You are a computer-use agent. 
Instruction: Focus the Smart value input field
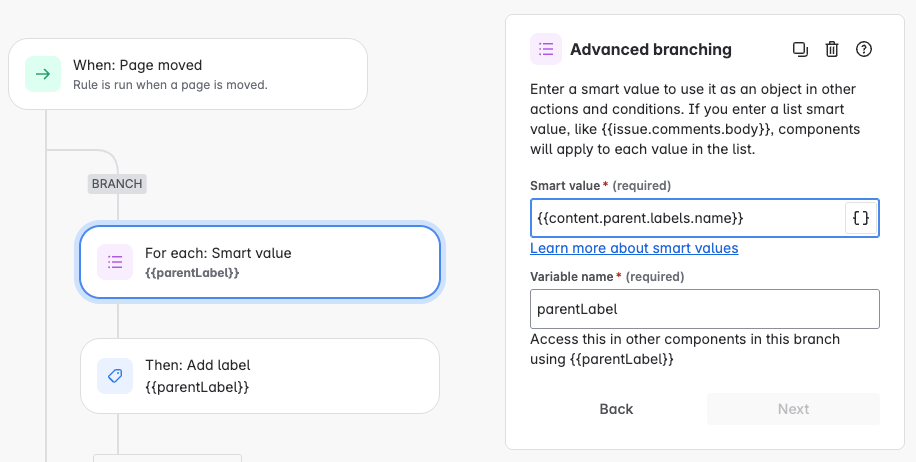(x=686, y=218)
